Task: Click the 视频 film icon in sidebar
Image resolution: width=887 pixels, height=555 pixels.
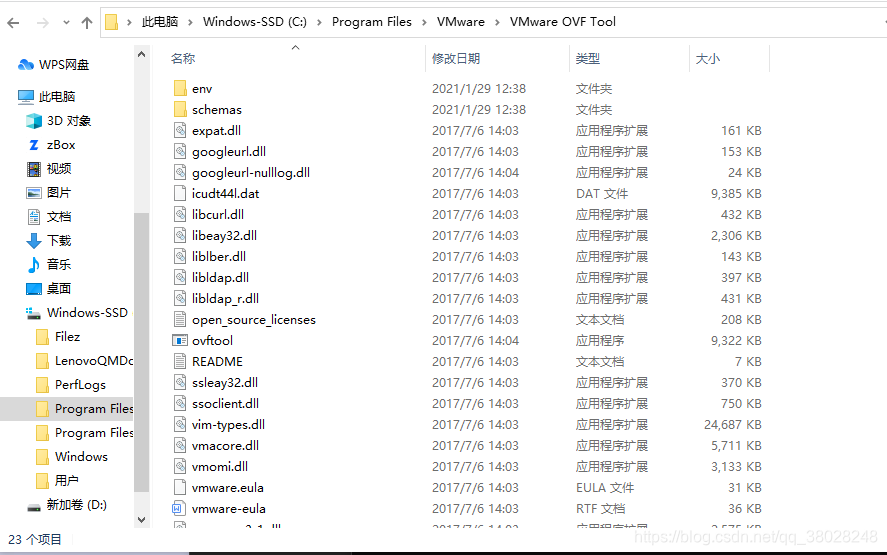Action: (34, 169)
